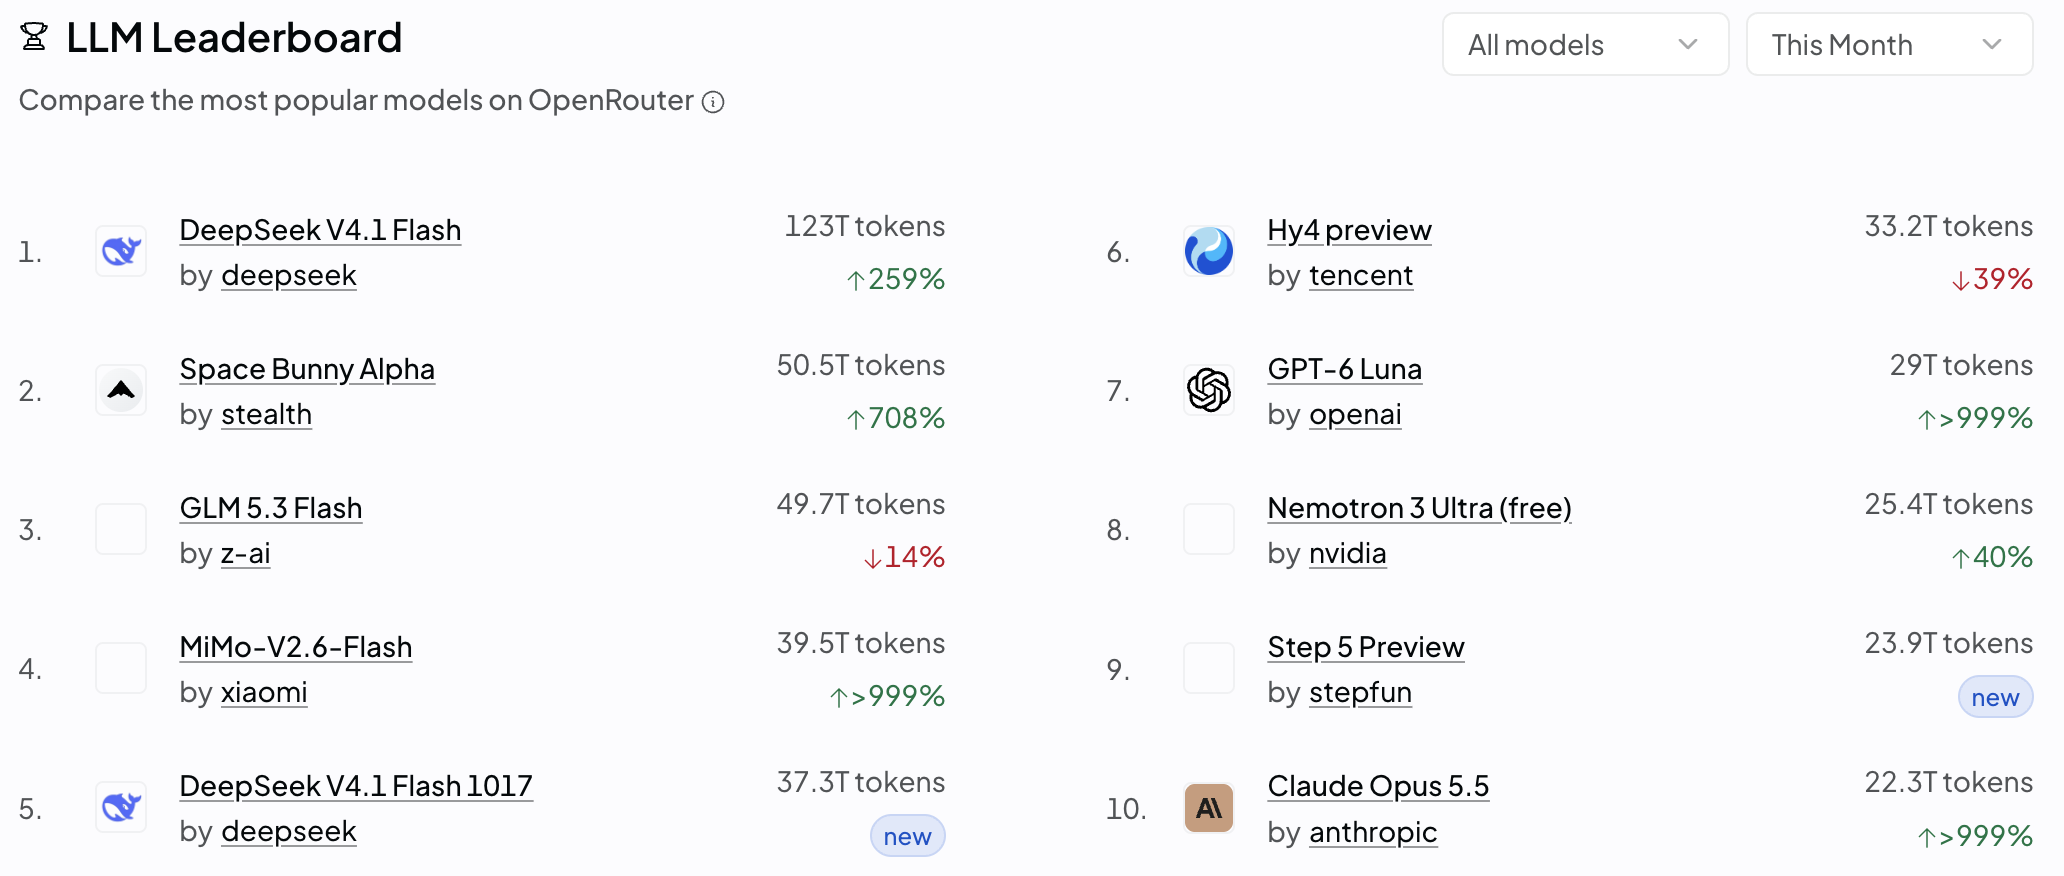Viewport: 2064px width, 876px height.
Task: Open the Step 5 Preview model
Action: pyautogui.click(x=1366, y=647)
